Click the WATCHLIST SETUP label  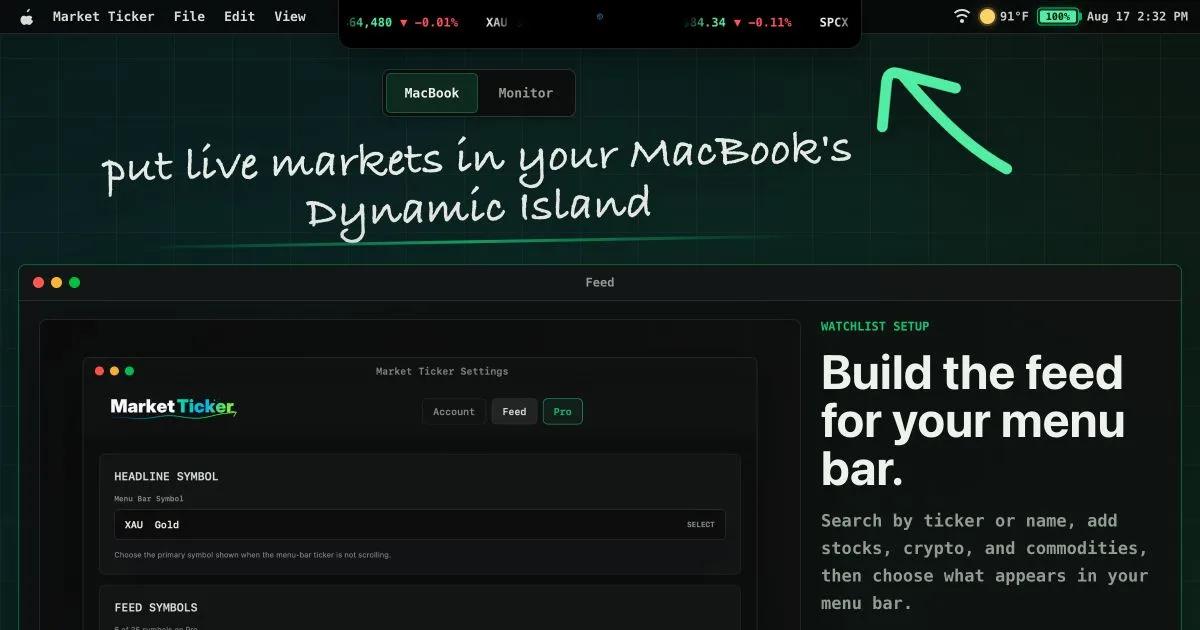[875, 327]
